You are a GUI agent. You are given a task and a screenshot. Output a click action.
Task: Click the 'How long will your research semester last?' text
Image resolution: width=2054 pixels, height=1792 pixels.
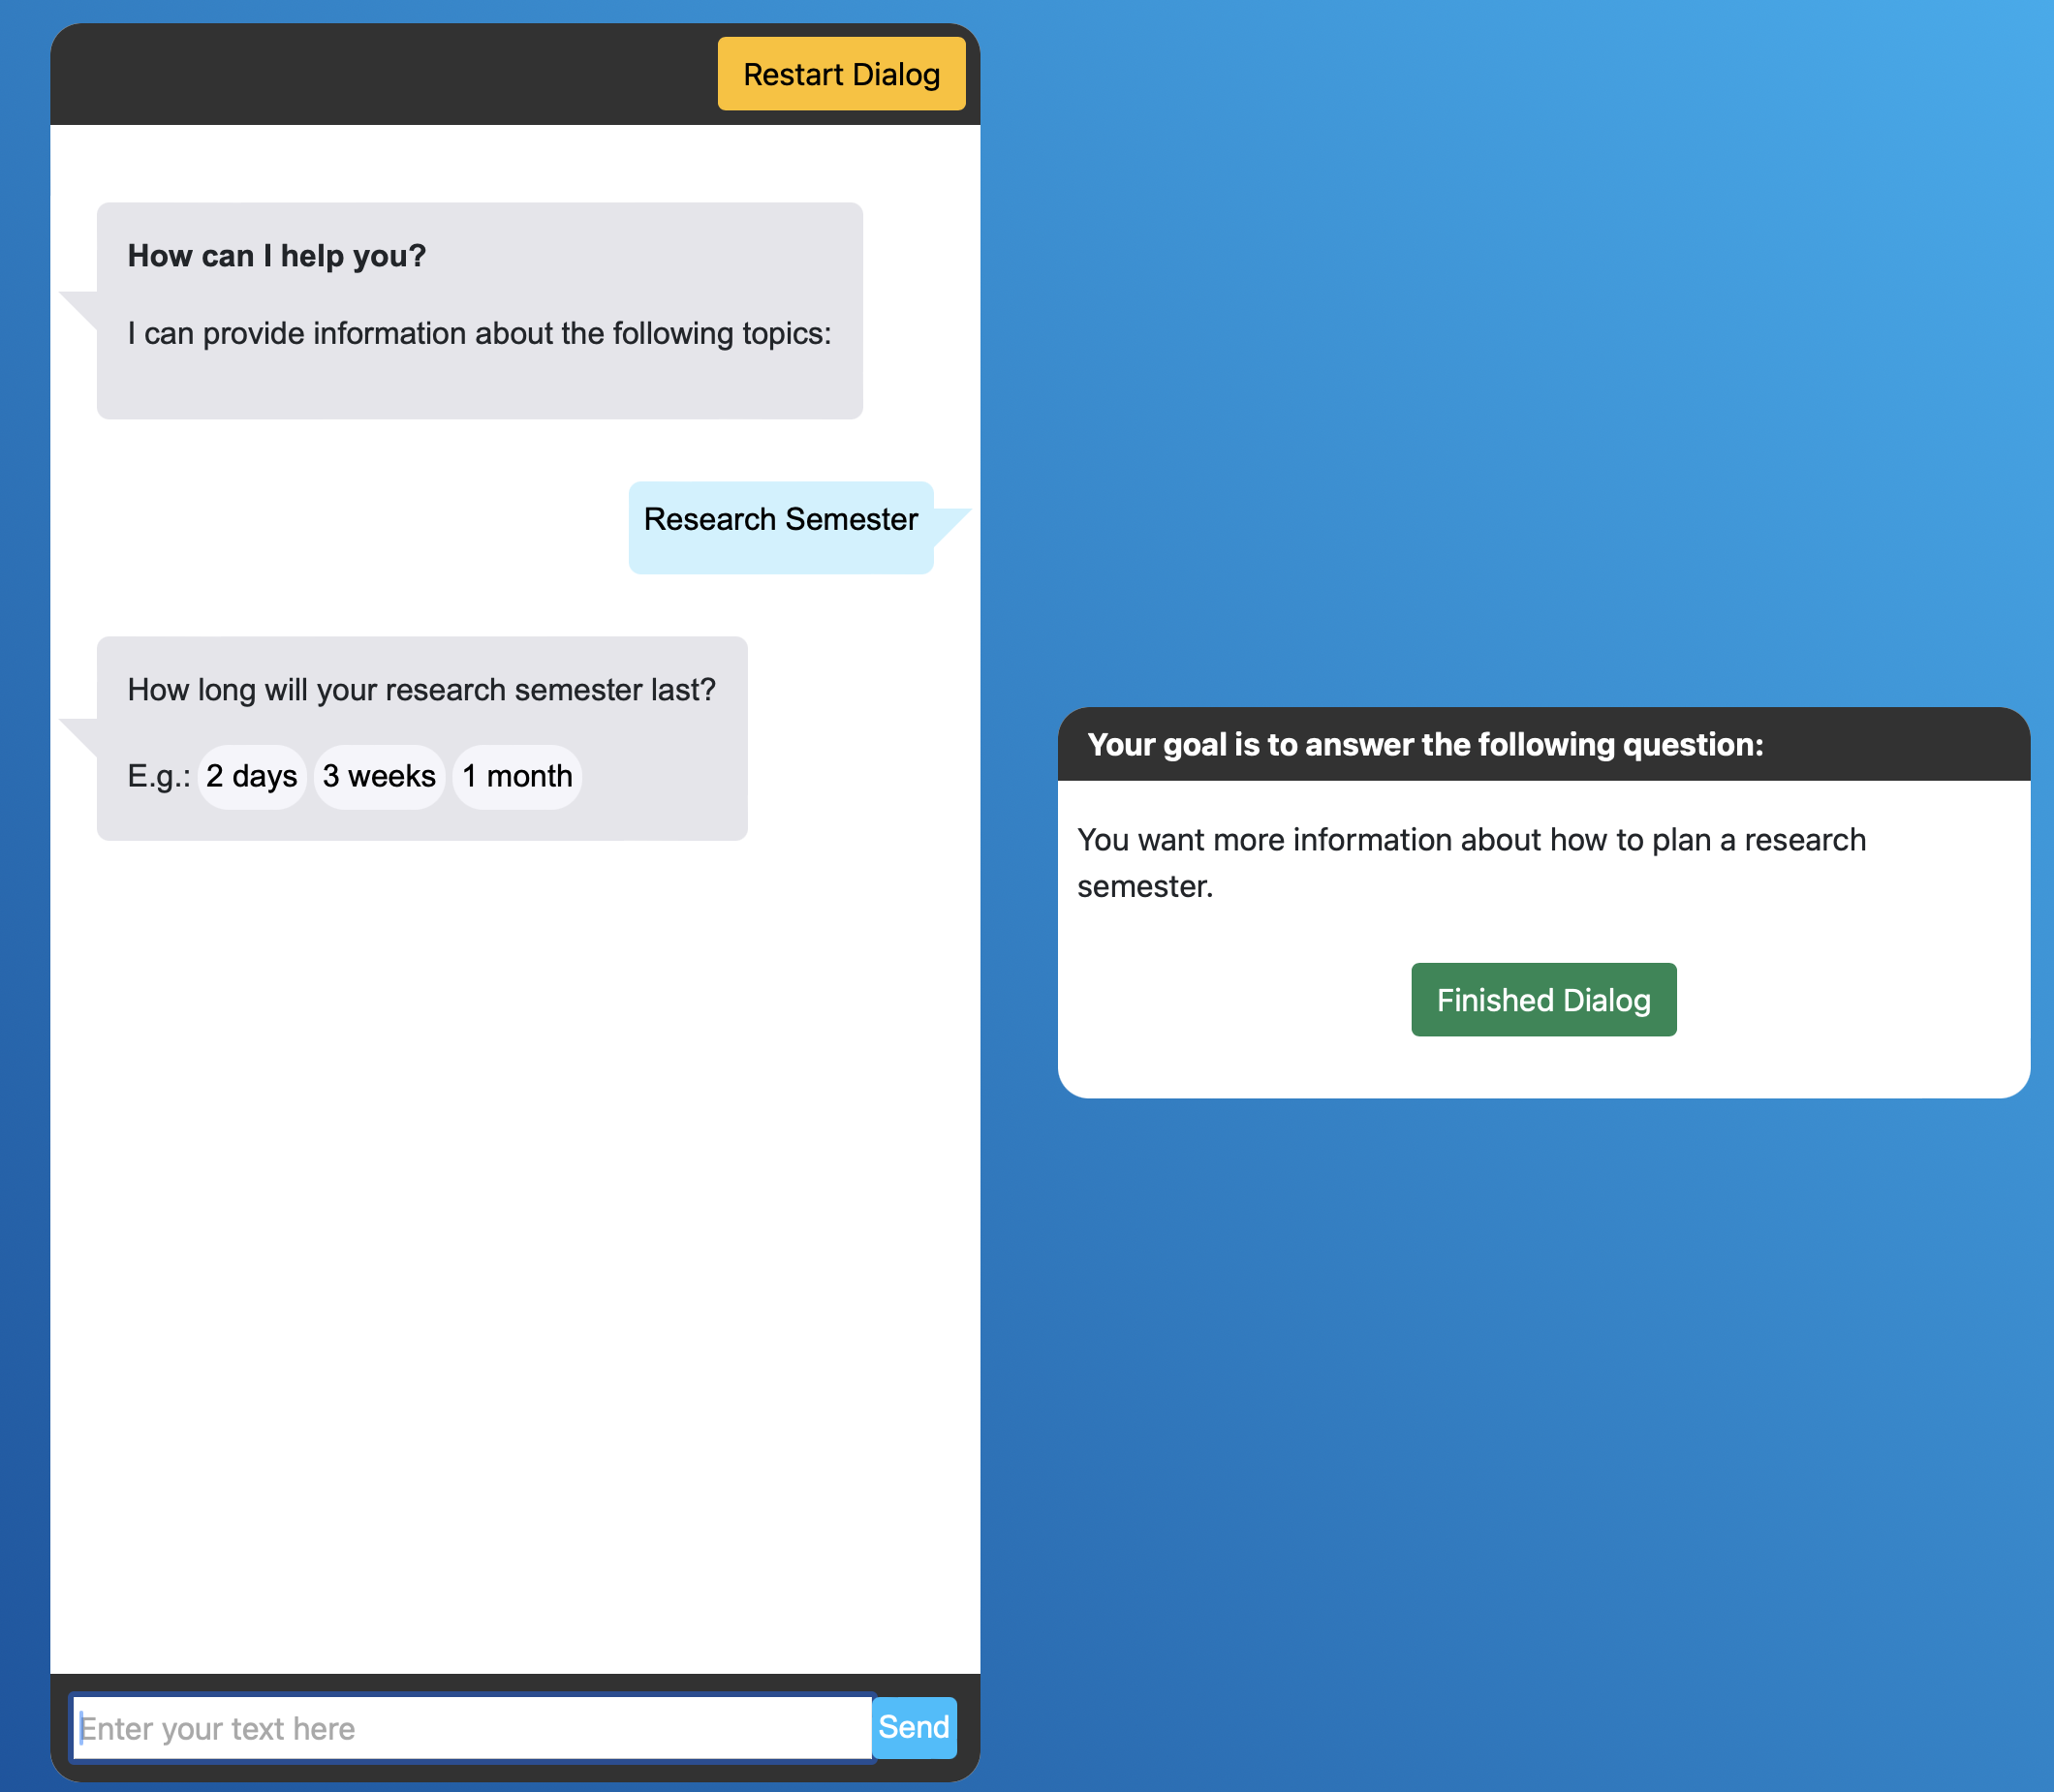point(421,690)
